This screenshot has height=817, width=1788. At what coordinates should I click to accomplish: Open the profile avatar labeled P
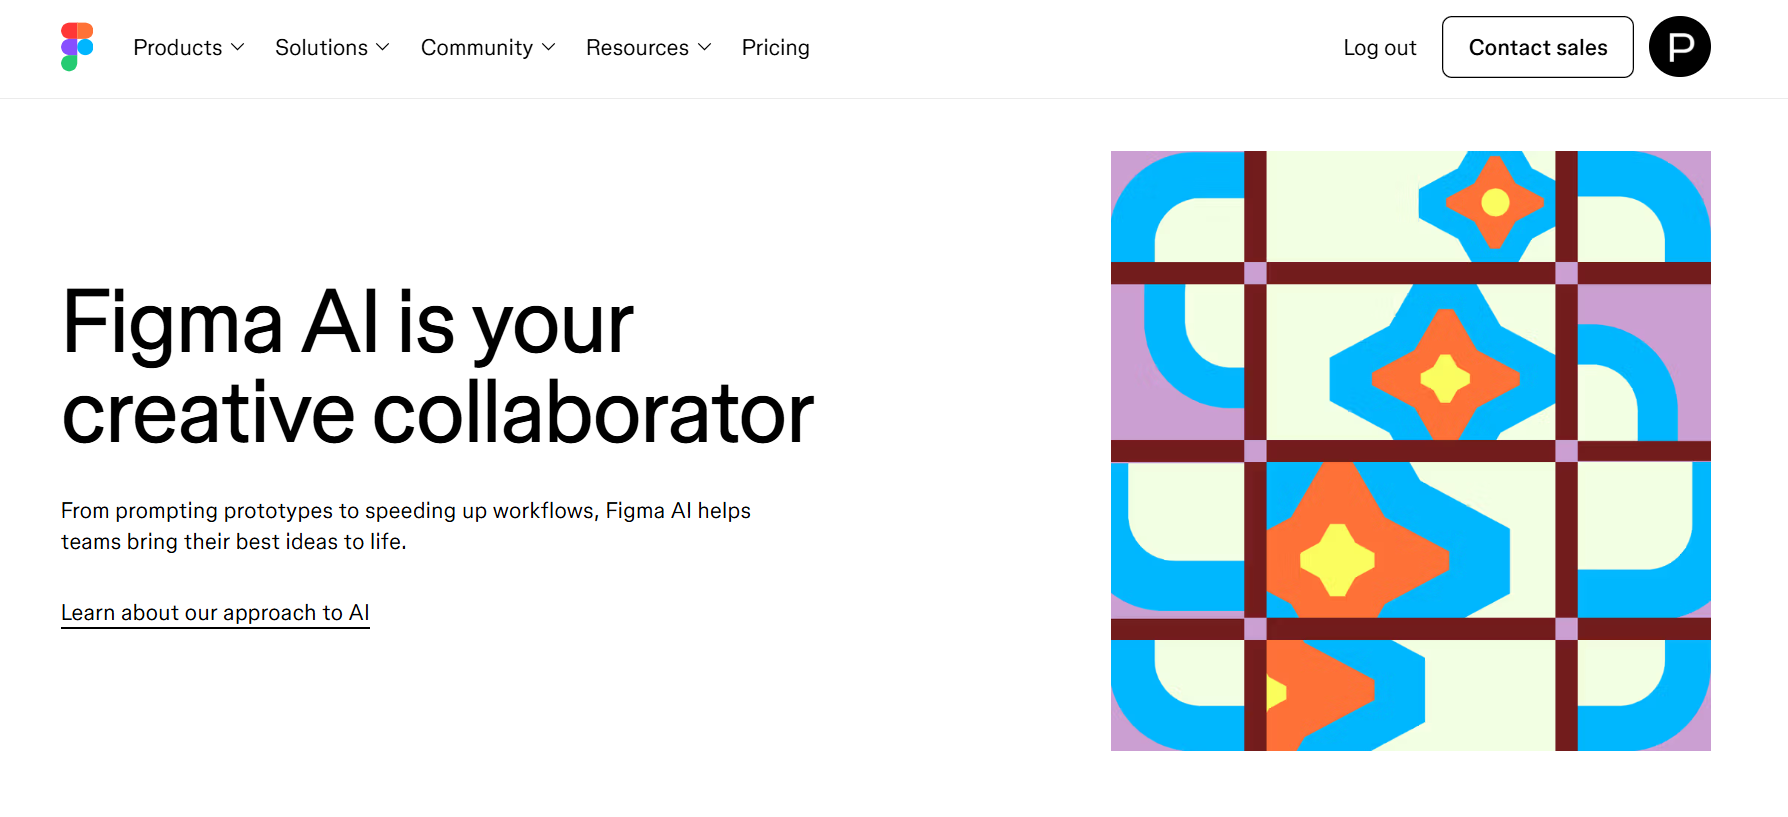coord(1679,47)
